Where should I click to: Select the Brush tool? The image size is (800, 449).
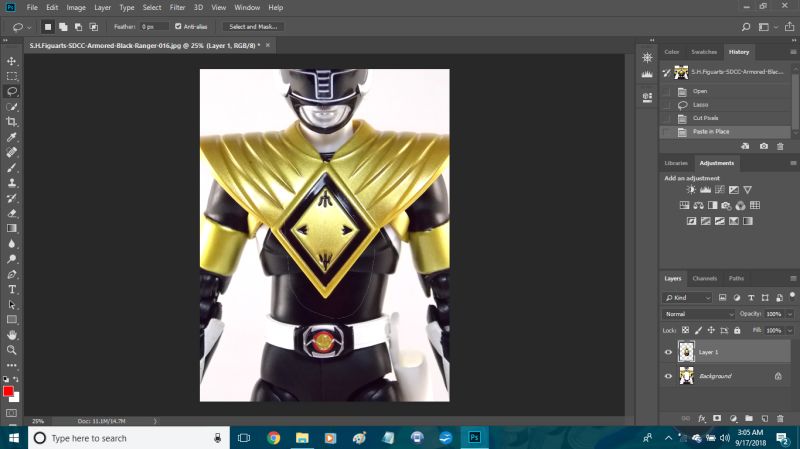pos(12,167)
